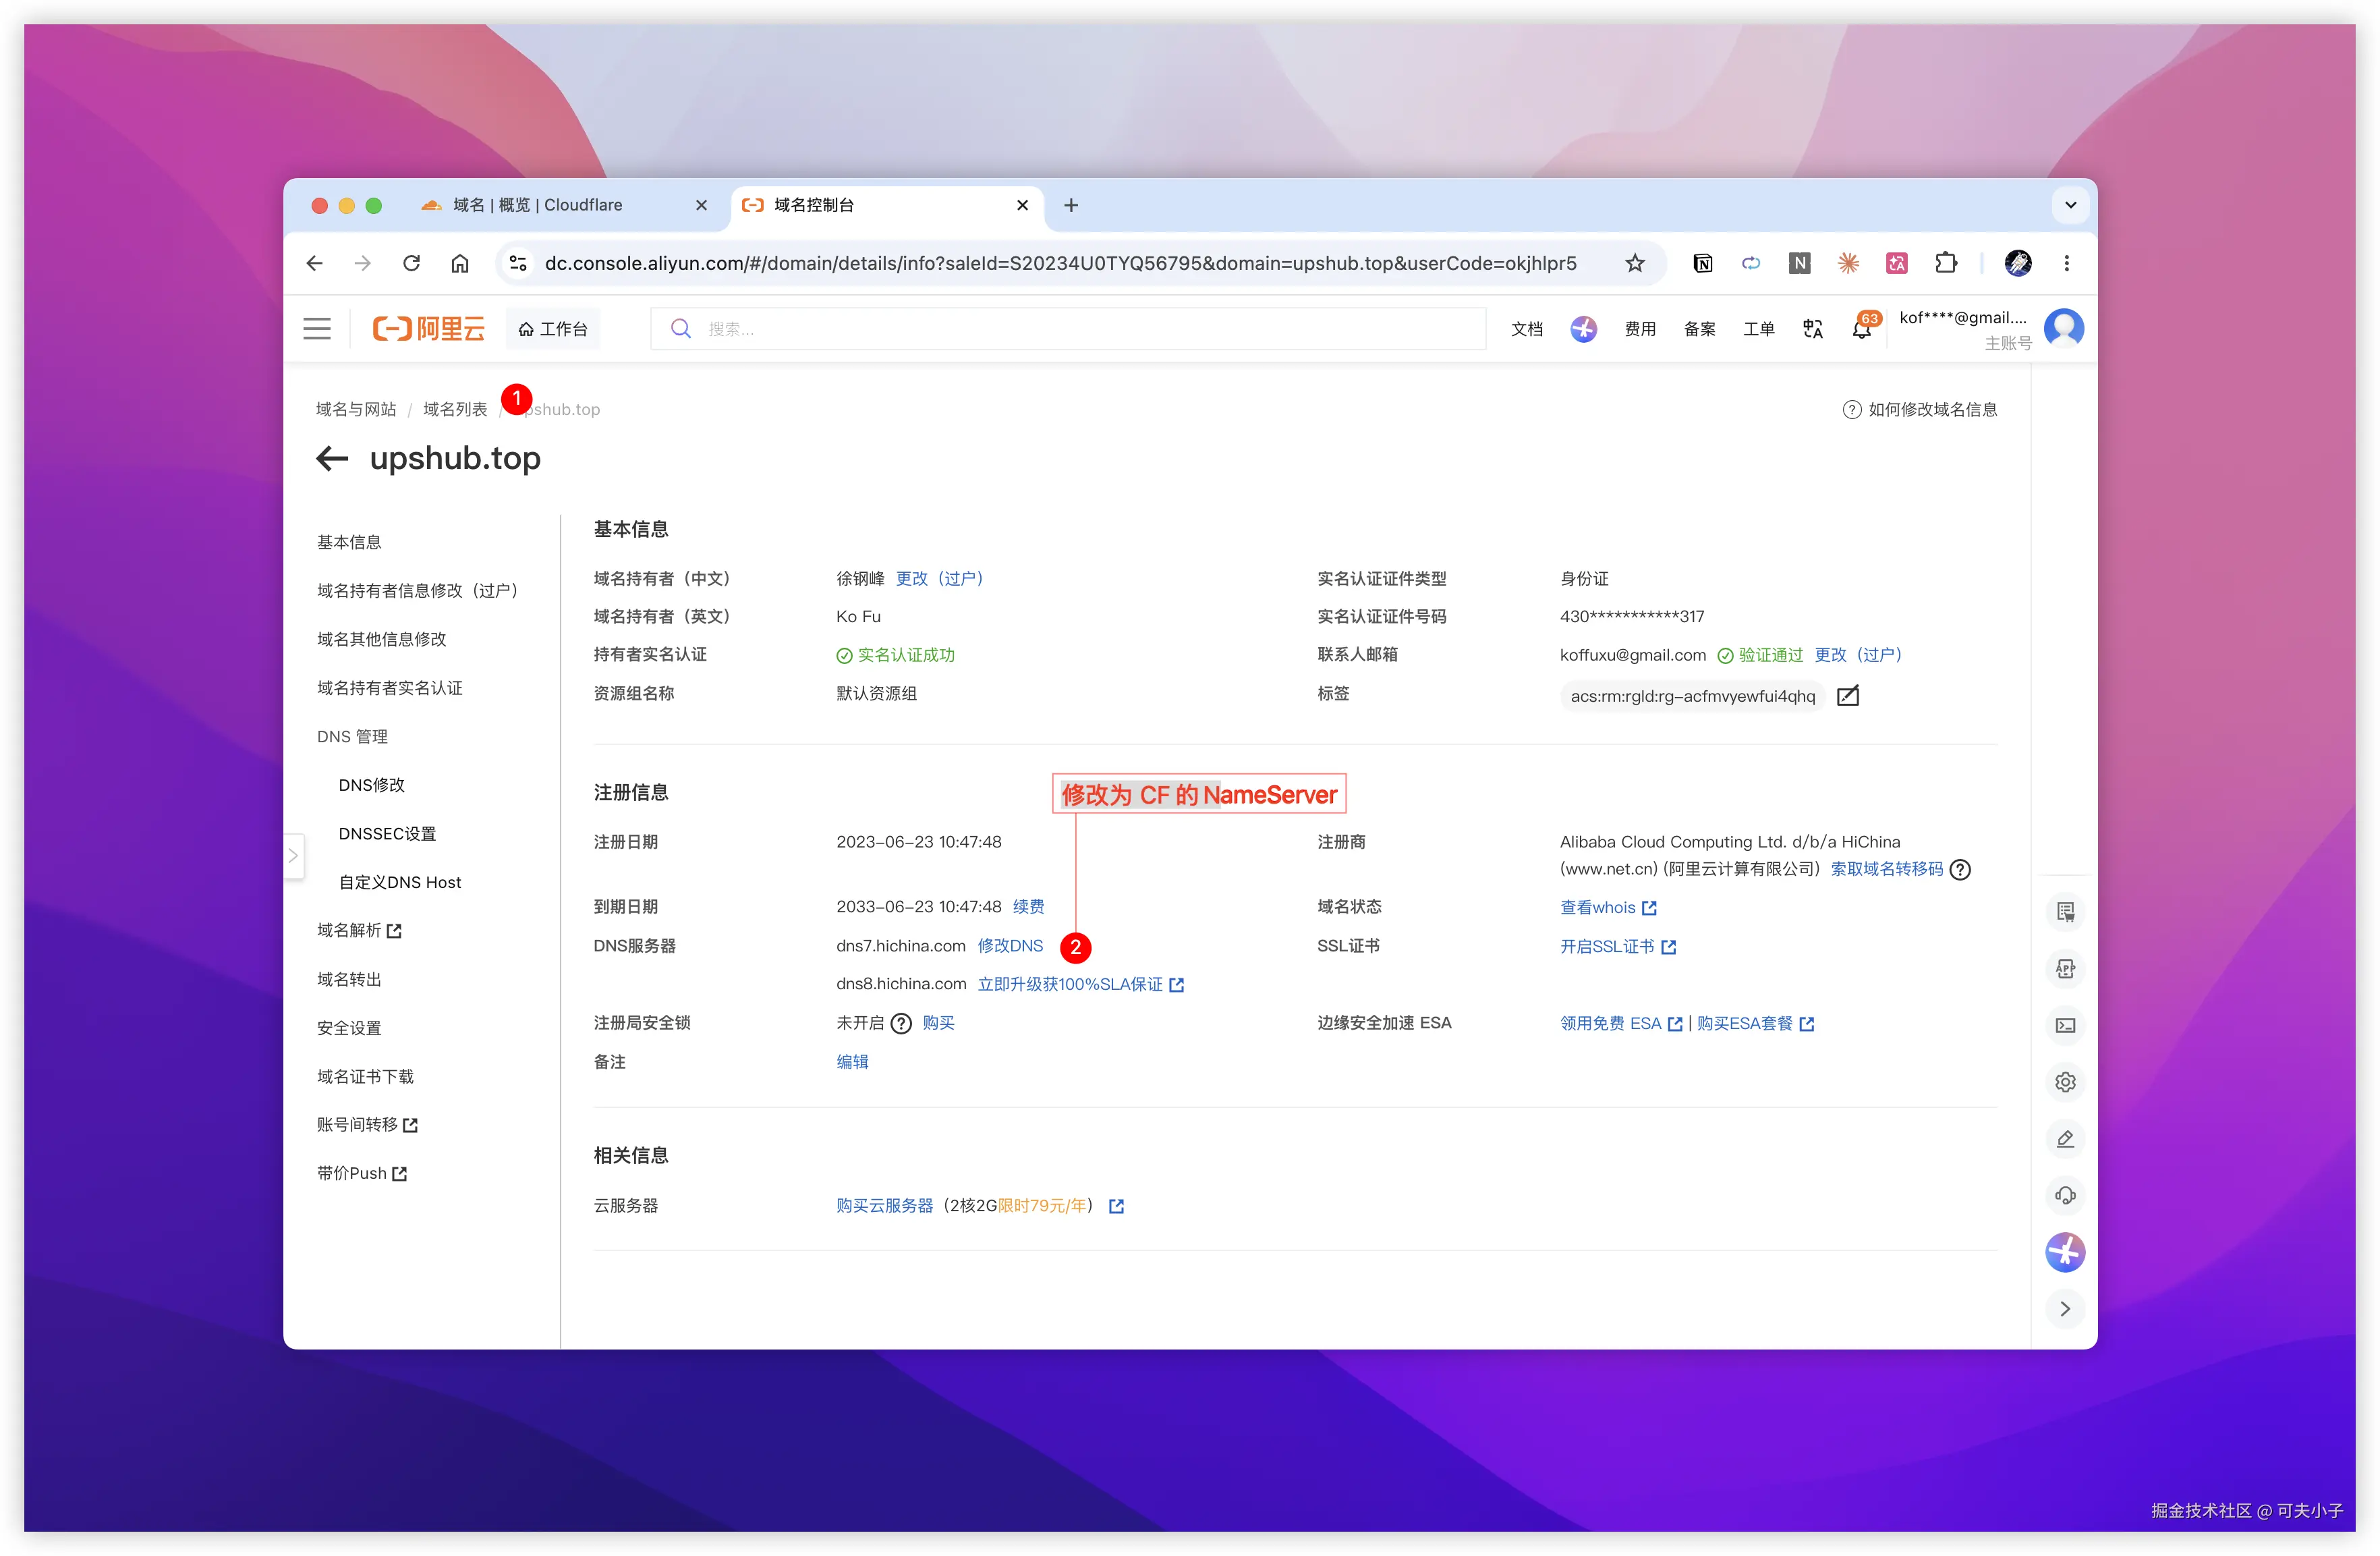The height and width of the screenshot is (1556, 2380).
Task: Click the browser address bar URL
Action: click(1060, 263)
